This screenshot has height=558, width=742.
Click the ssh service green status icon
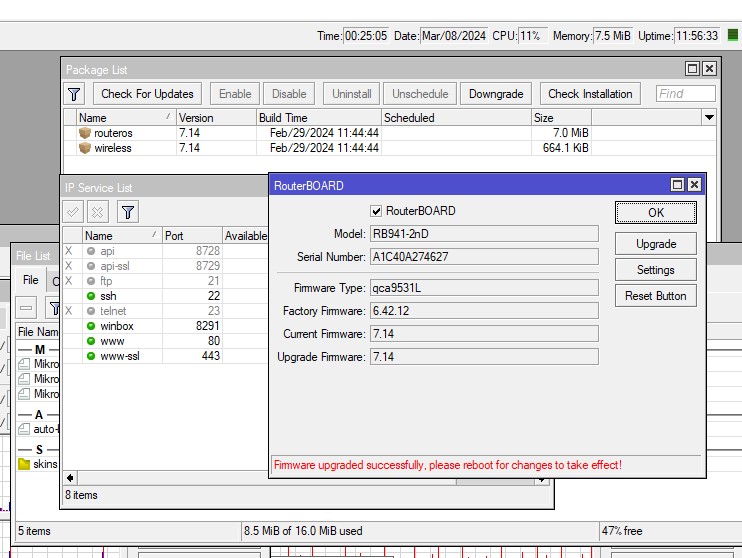click(x=91, y=296)
